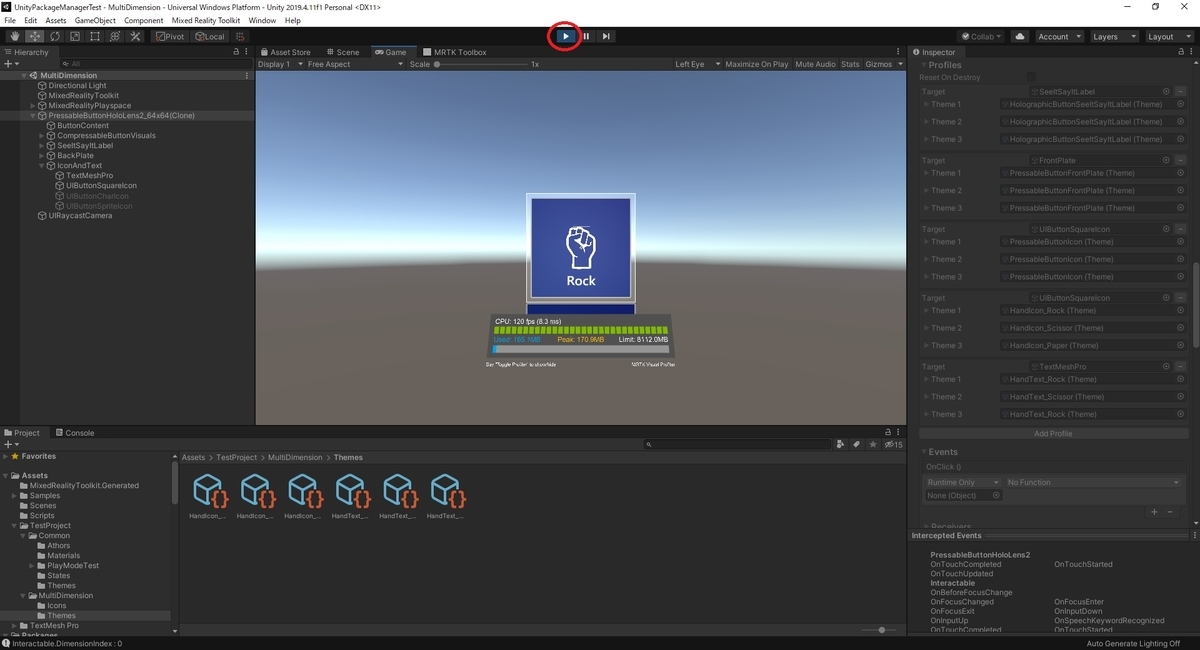Switch to the Asset Store tab
This screenshot has width=1200, height=650.
(x=284, y=52)
